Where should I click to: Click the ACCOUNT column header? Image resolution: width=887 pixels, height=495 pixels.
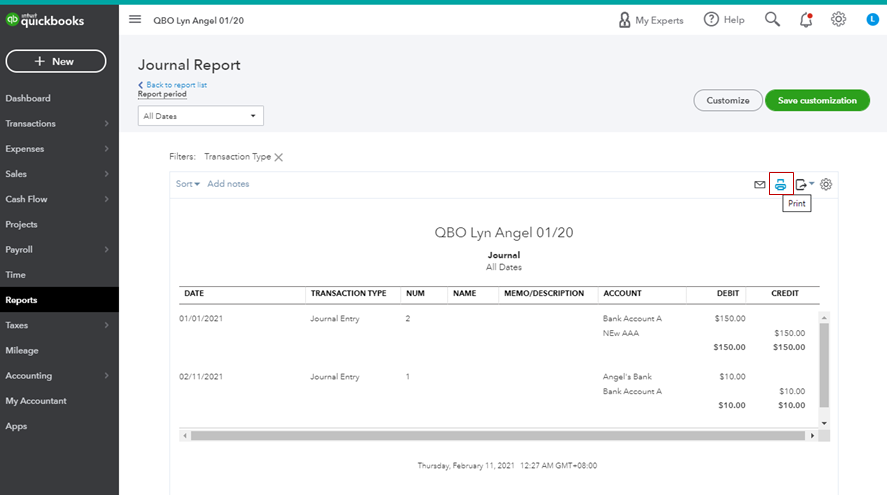tap(622, 294)
